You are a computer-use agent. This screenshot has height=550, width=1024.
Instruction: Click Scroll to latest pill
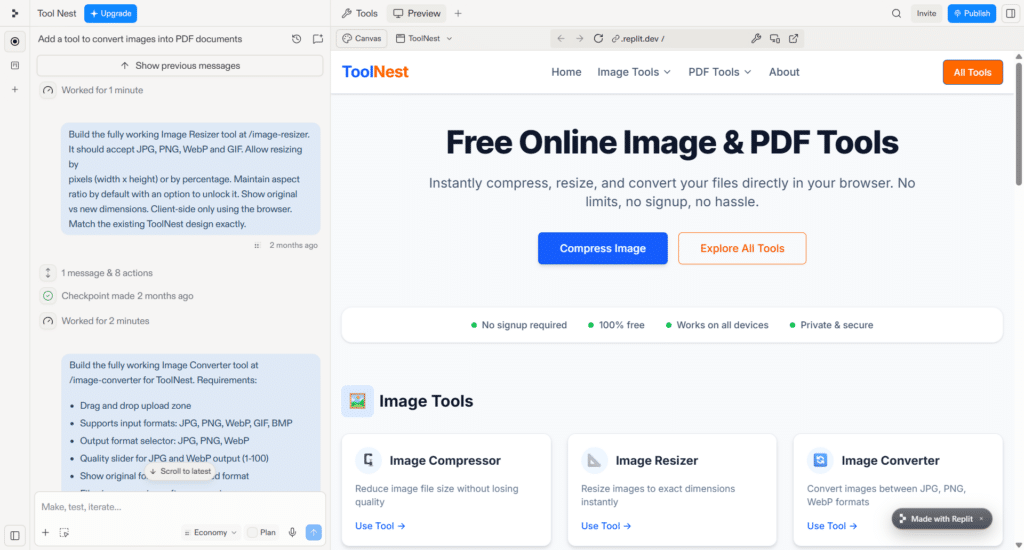[x=180, y=472]
